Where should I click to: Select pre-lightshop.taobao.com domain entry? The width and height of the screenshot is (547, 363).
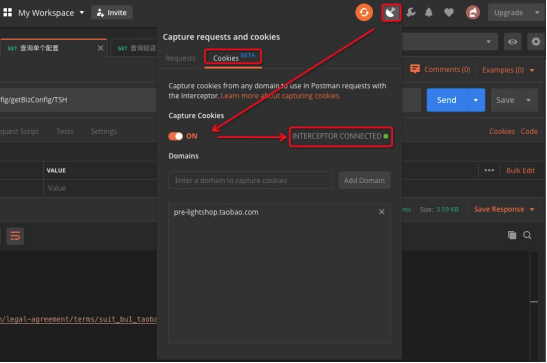coord(216,212)
